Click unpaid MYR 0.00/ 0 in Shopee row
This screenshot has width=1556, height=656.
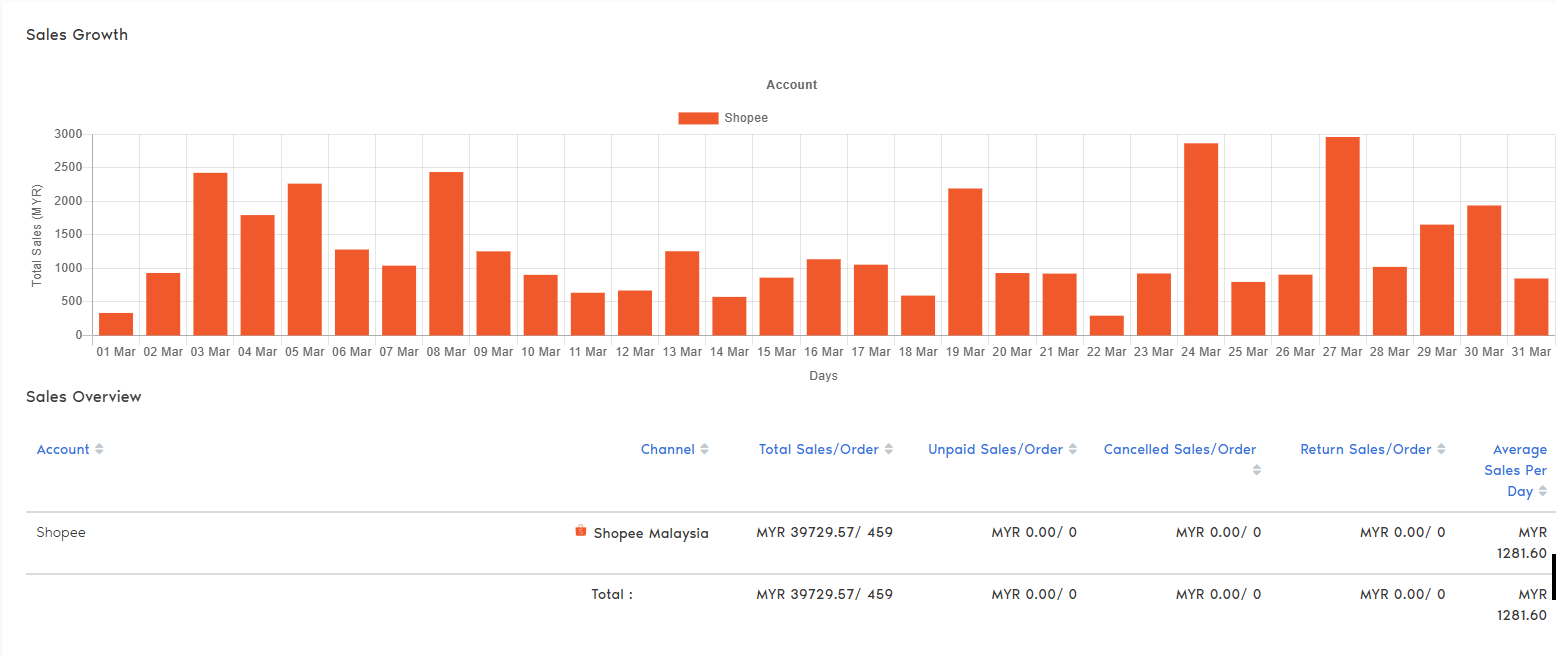[x=1034, y=532]
